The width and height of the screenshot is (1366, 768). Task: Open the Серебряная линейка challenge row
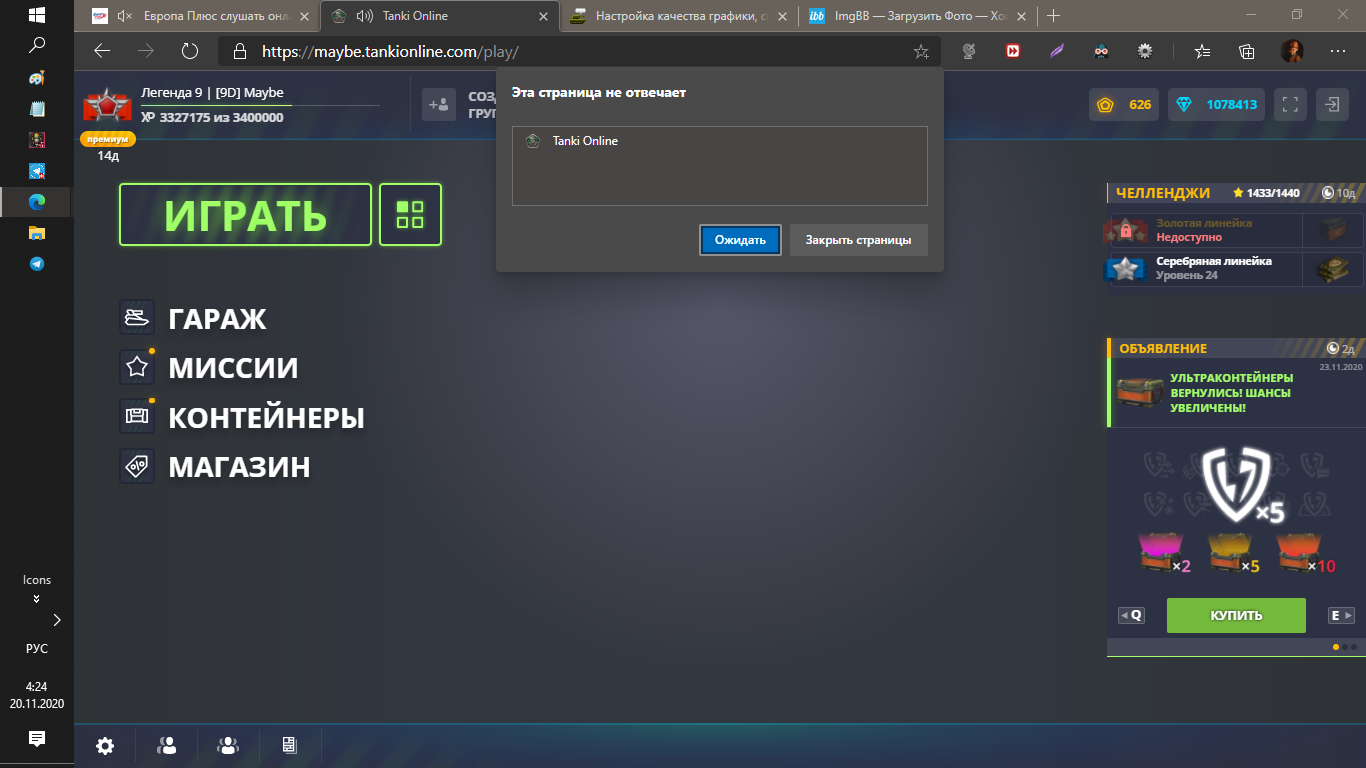pyautogui.click(x=1234, y=268)
